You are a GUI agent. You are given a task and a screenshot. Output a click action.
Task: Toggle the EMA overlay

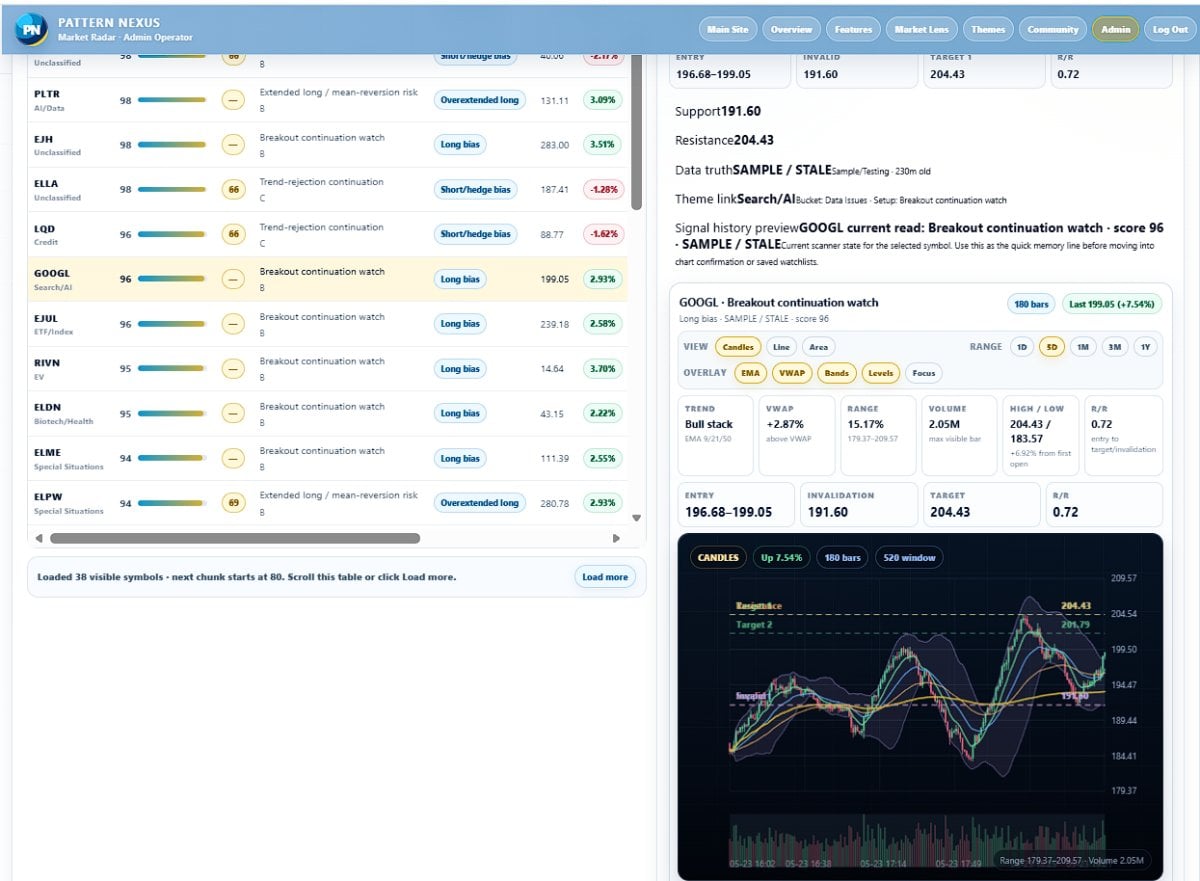749,373
